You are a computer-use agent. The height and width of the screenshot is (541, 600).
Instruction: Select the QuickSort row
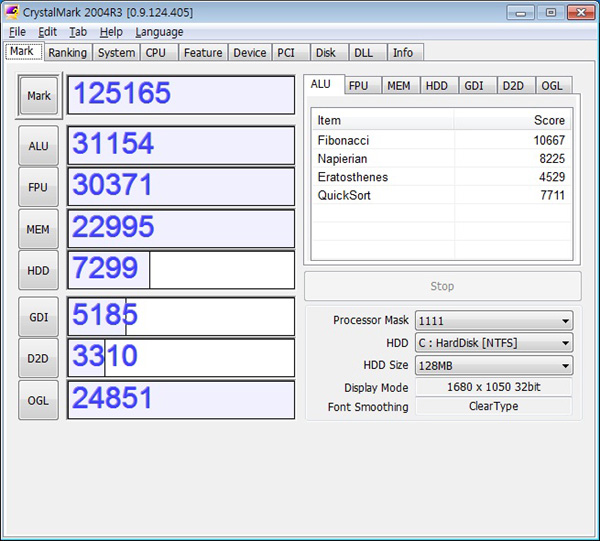point(442,195)
